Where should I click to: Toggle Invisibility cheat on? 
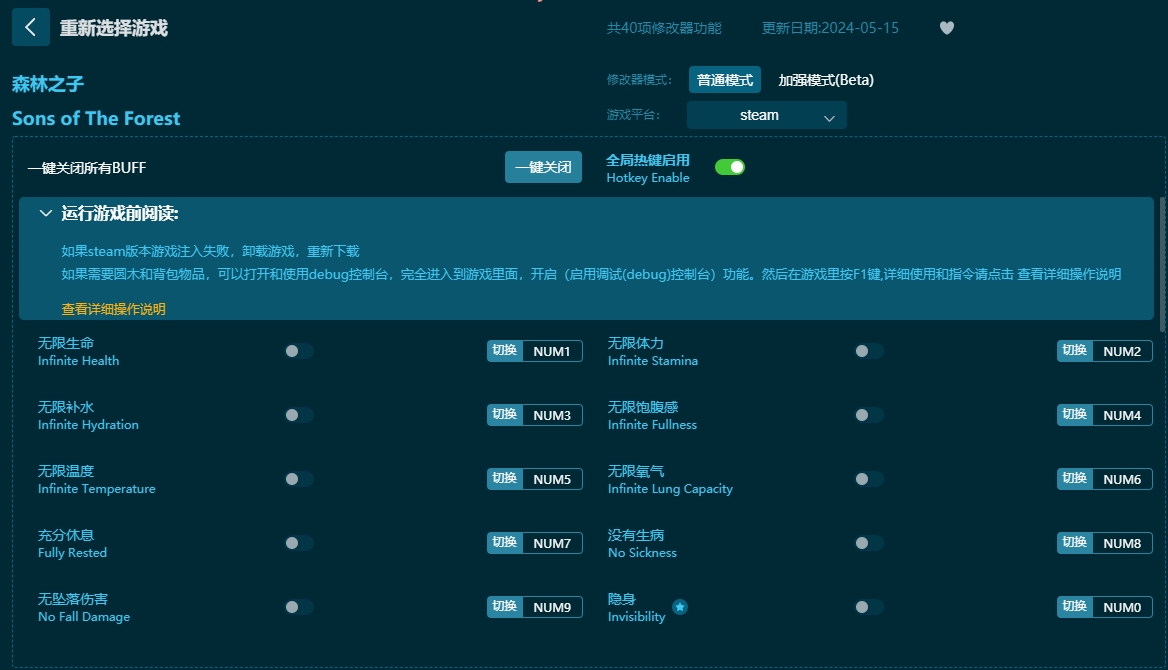pos(869,607)
